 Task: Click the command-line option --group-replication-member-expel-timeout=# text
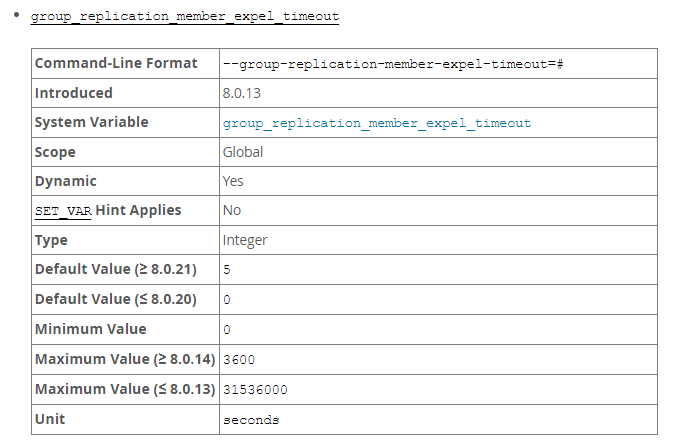[x=395, y=64]
